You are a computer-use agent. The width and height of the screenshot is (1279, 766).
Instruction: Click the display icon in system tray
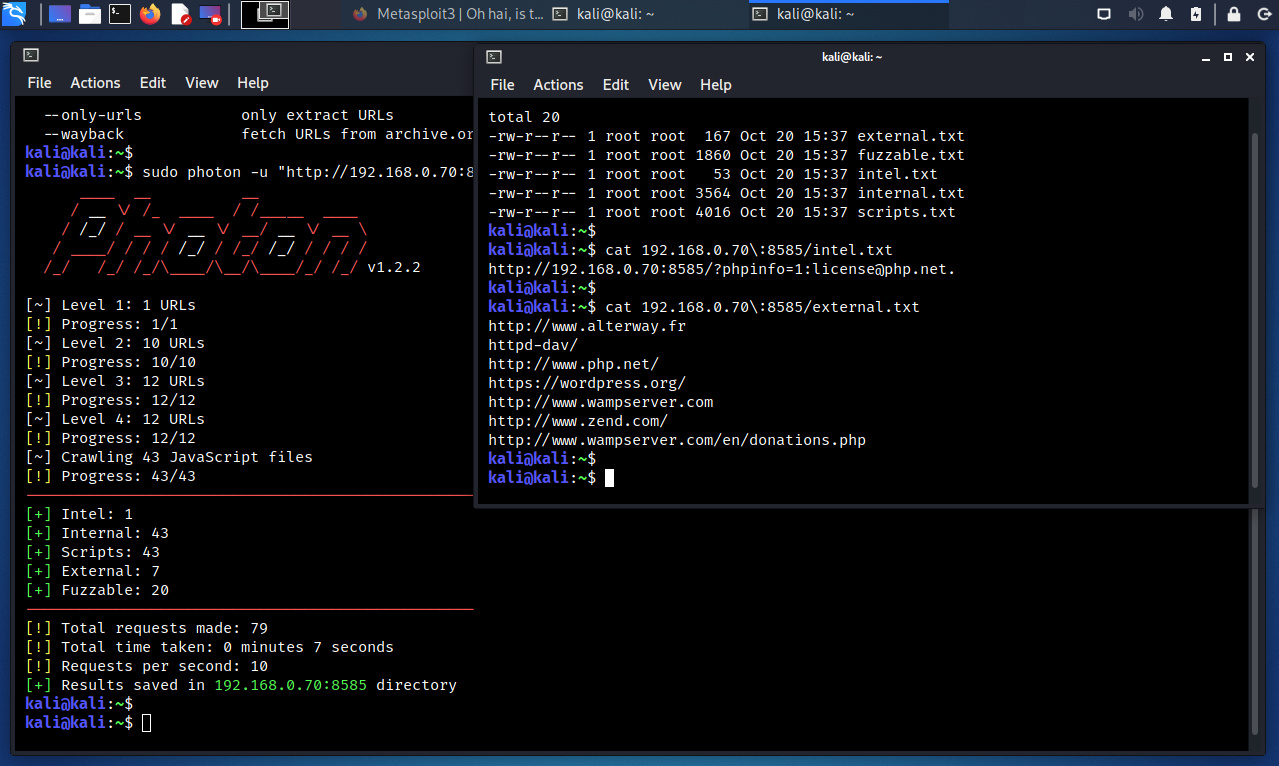[1104, 14]
